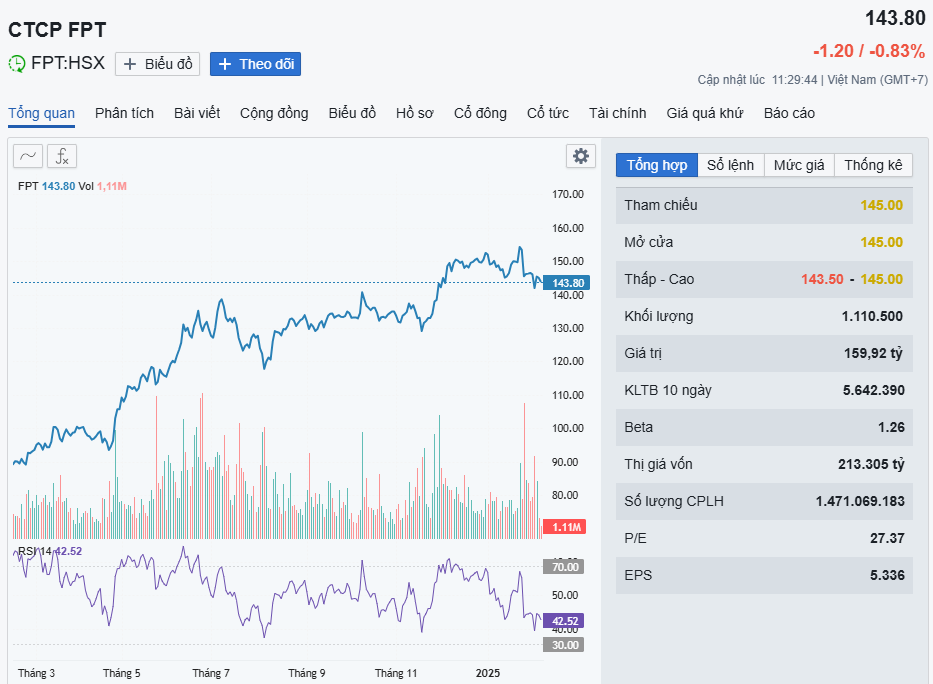The height and width of the screenshot is (684, 933).
Task: Switch to the Mức giá panel tab
Action: coord(799,165)
